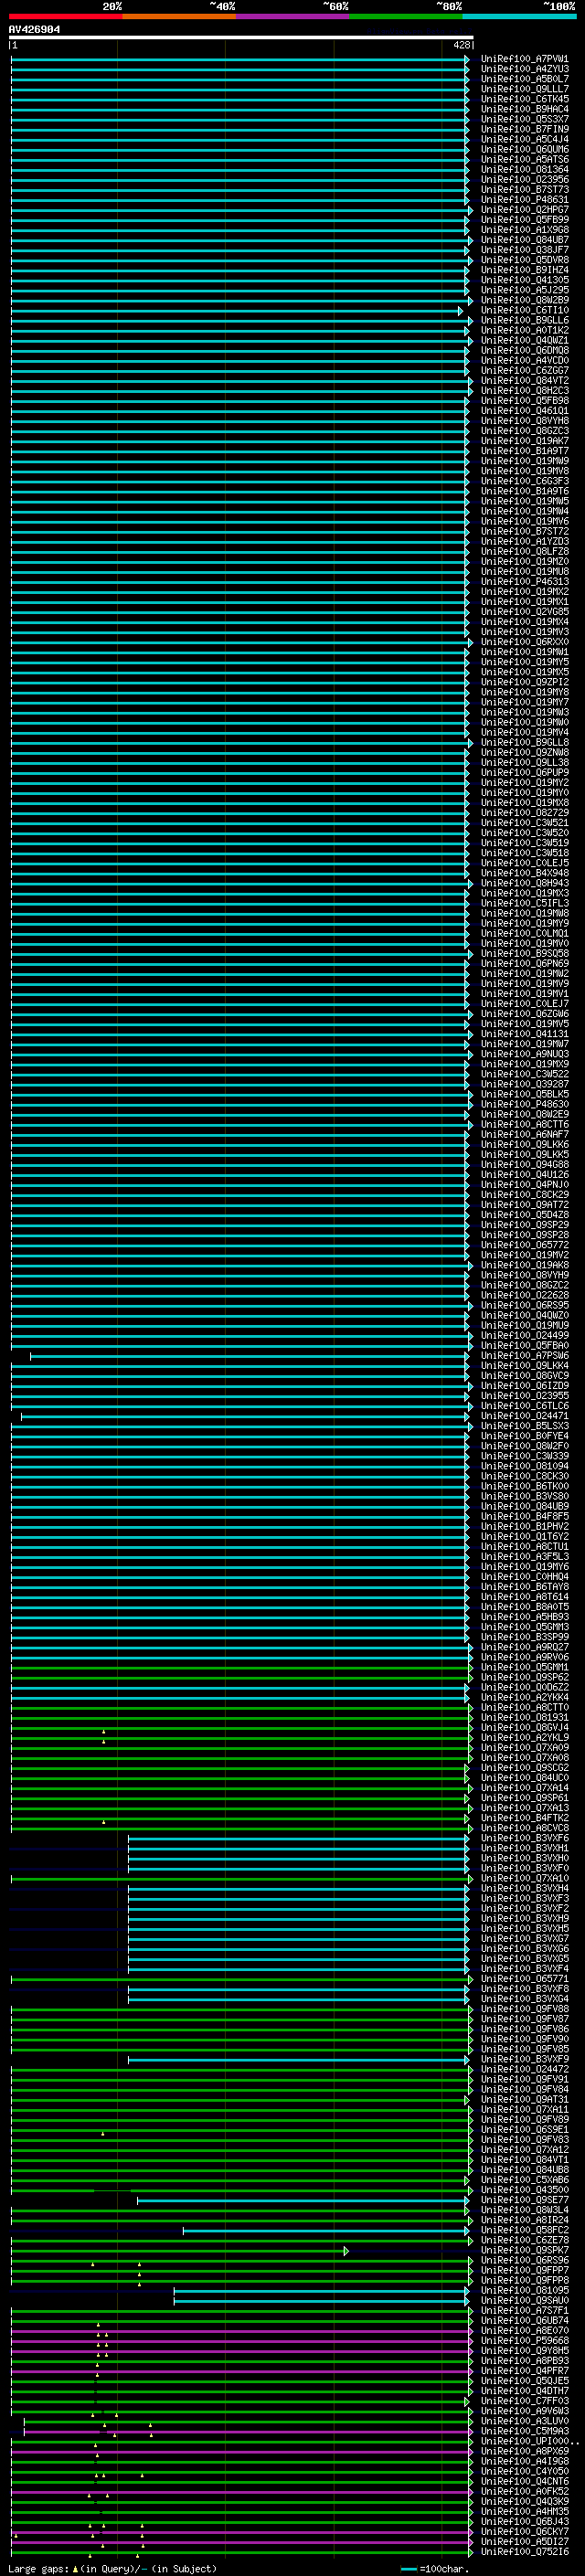The height and width of the screenshot is (2576, 585).
Task: Select hit UniRef100_O65771
Action: [525, 1978]
